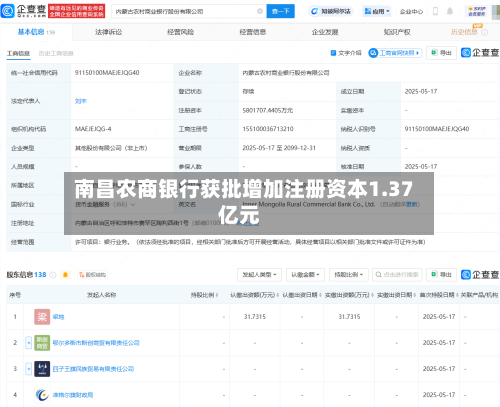Switch to the 知识产权 tab
Screen dimensions: 500x407
(397, 32)
